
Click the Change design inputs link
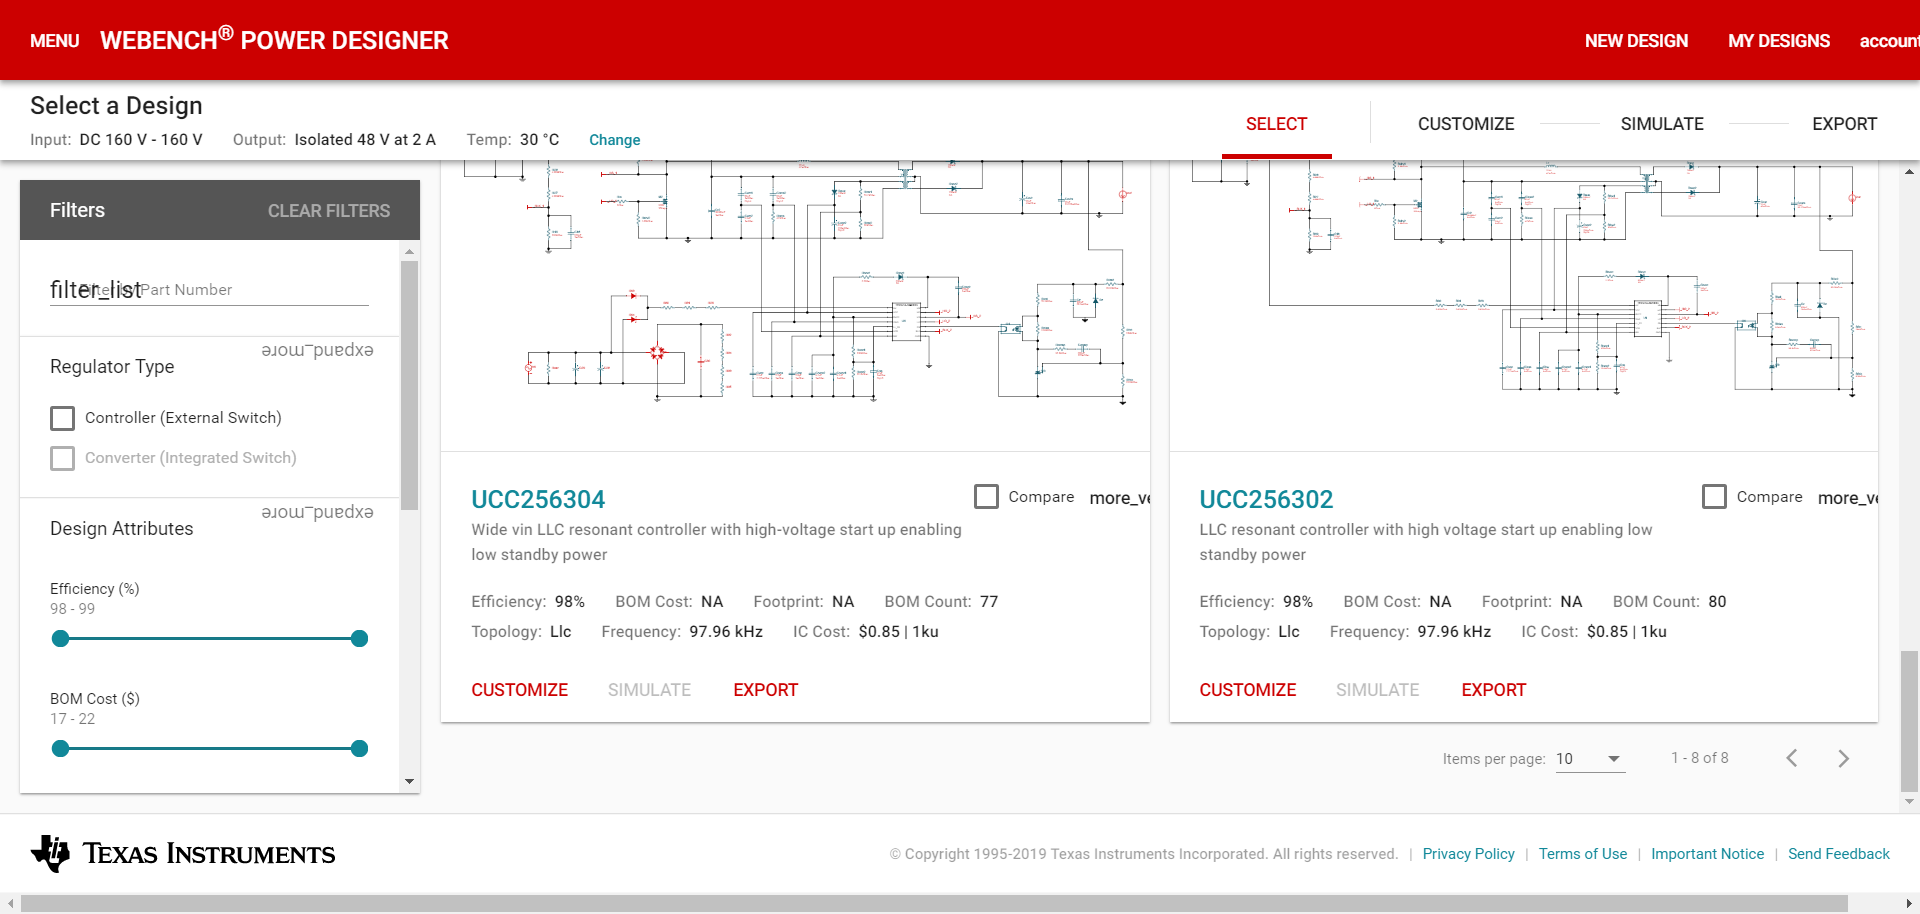click(x=614, y=140)
